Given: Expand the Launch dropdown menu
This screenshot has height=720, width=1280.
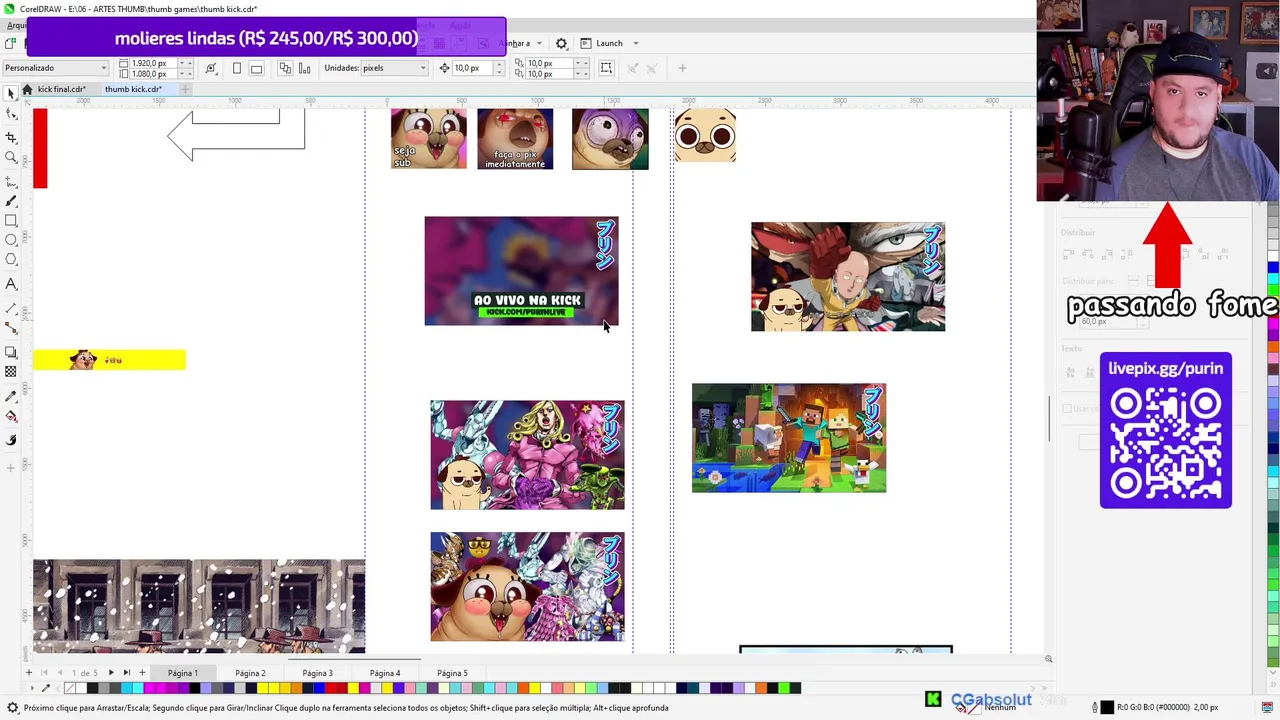Looking at the screenshot, I should click(x=635, y=43).
